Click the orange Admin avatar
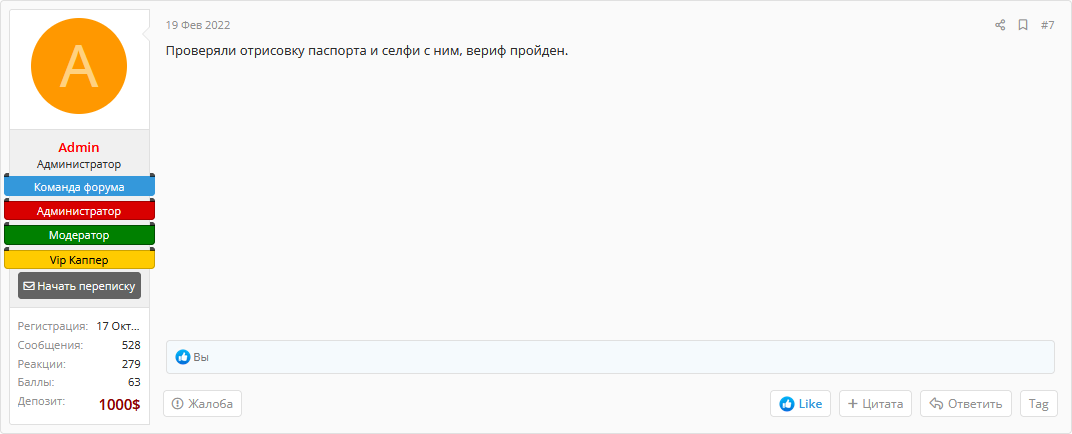This screenshot has width=1072, height=434. coord(79,66)
